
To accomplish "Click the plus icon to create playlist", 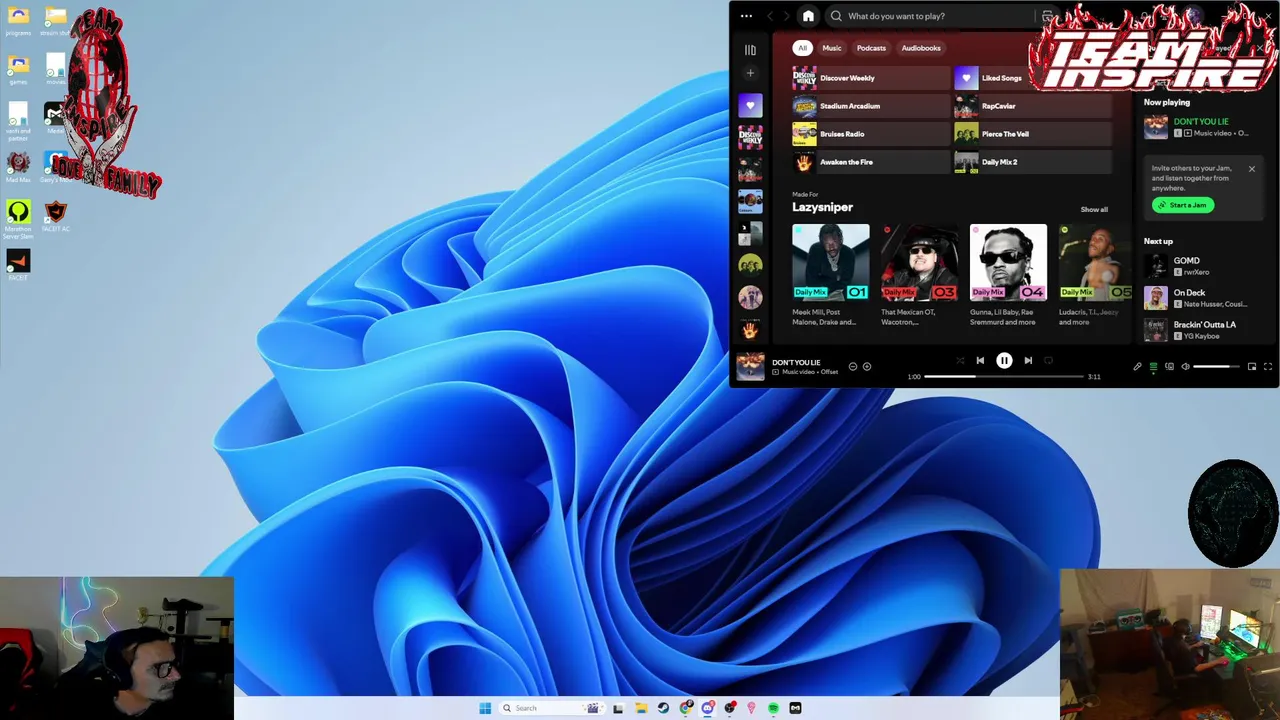I will 750,73.
